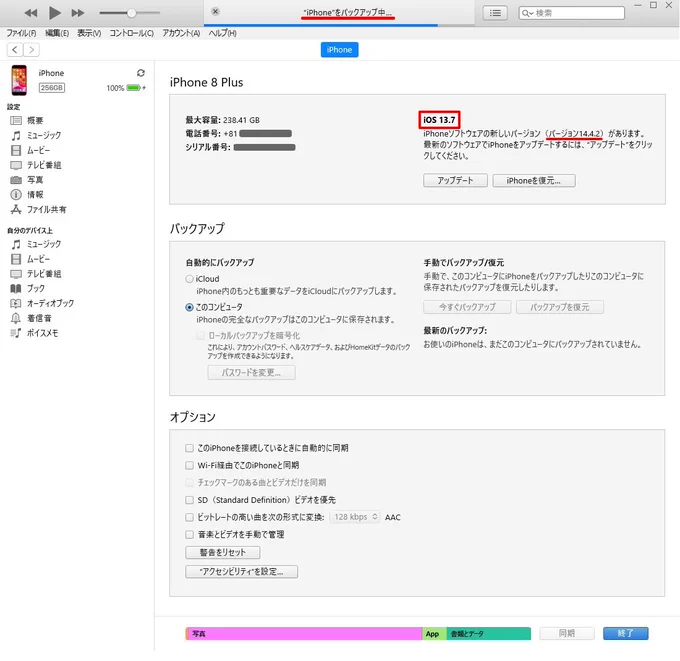Image resolution: width=680 pixels, height=661 pixels.
Task: Click the iPhone 8 Plus heading
Action: (206, 82)
